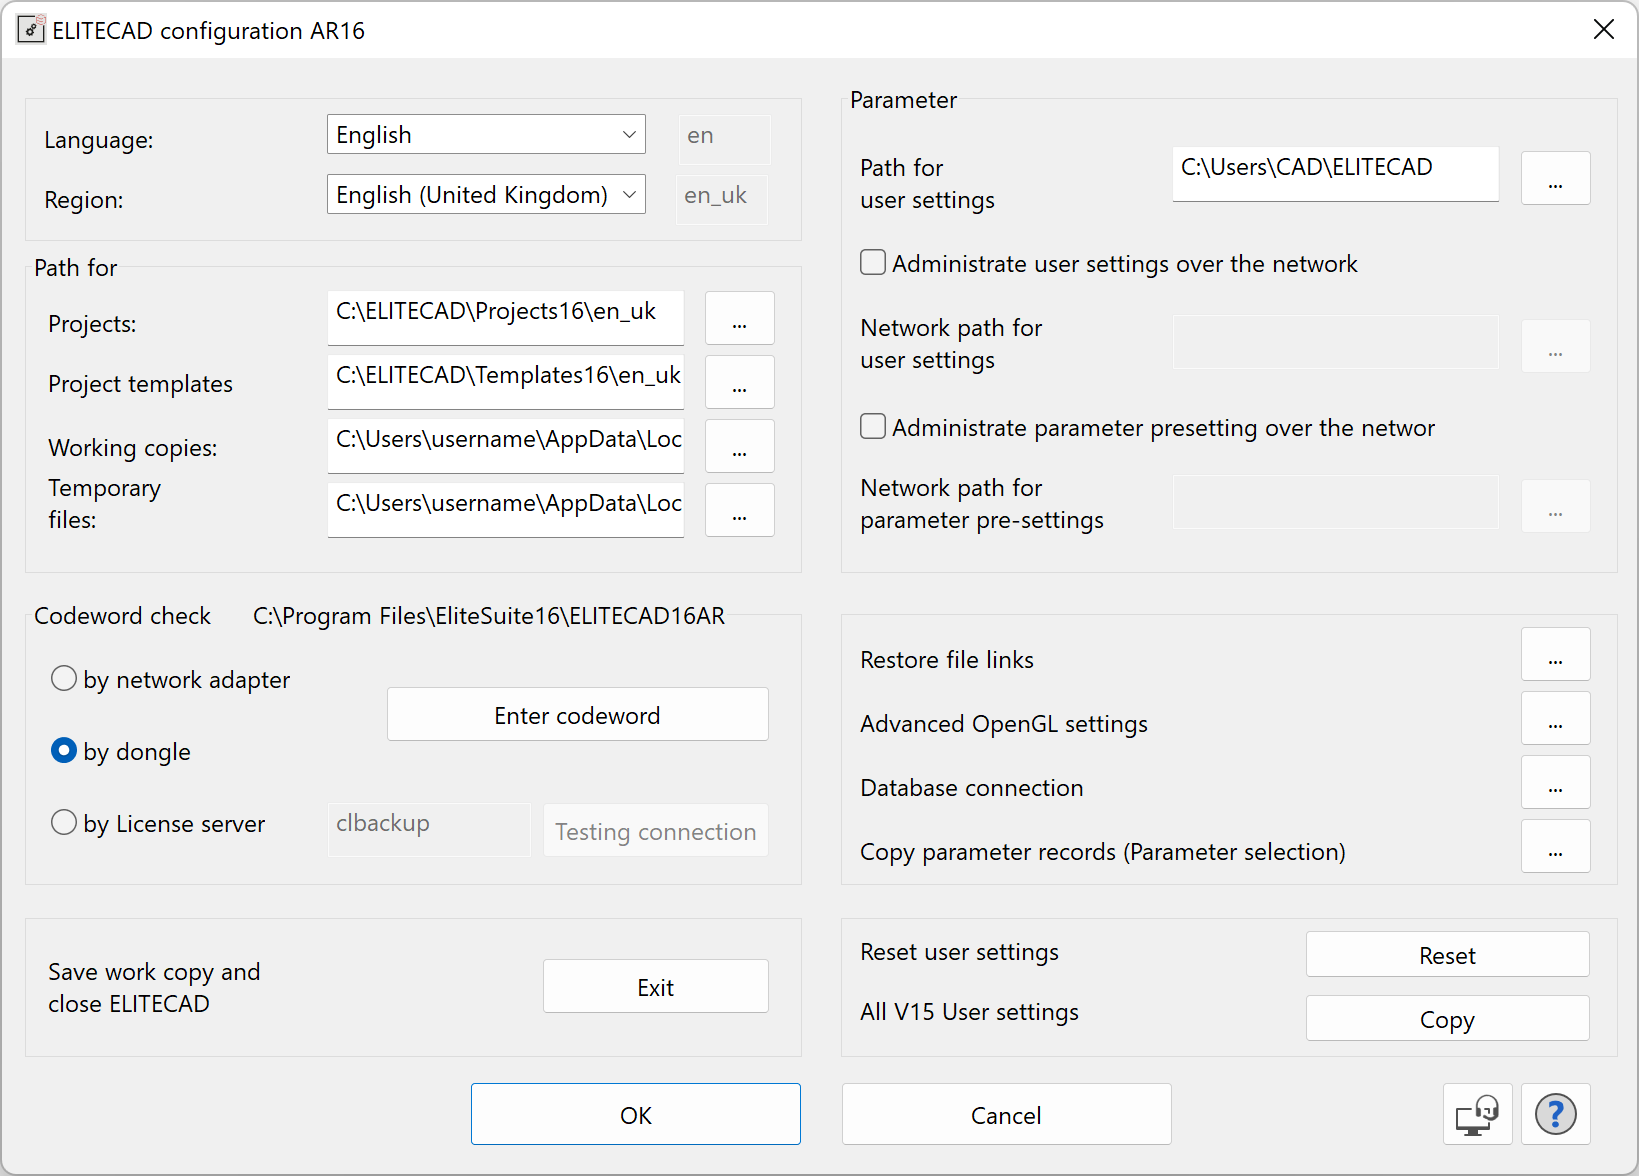Click the user settings path field
The height and width of the screenshot is (1176, 1639).
[1335, 174]
